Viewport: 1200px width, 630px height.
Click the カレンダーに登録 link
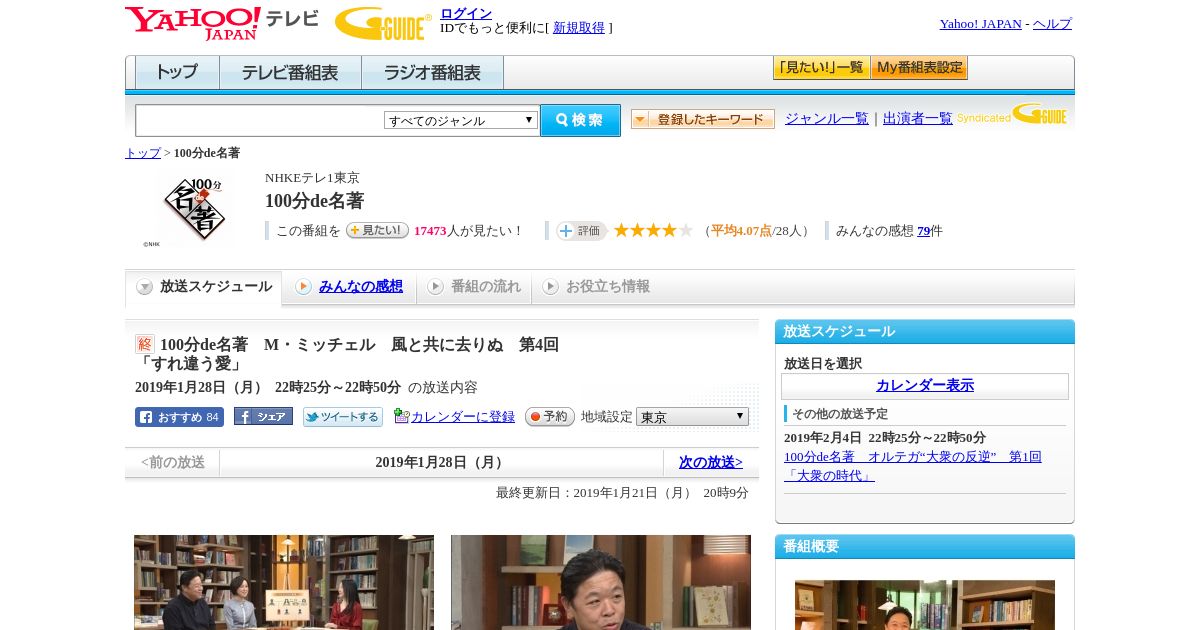click(463, 416)
